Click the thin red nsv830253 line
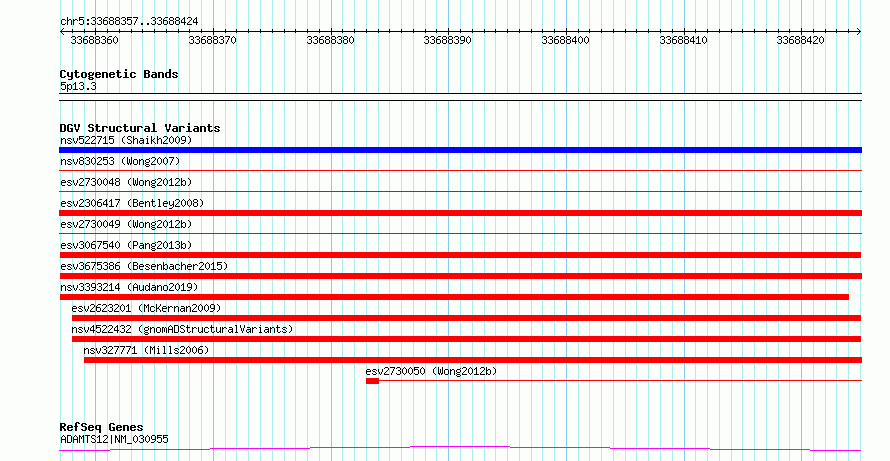The height and width of the screenshot is (461, 890). tap(460, 170)
